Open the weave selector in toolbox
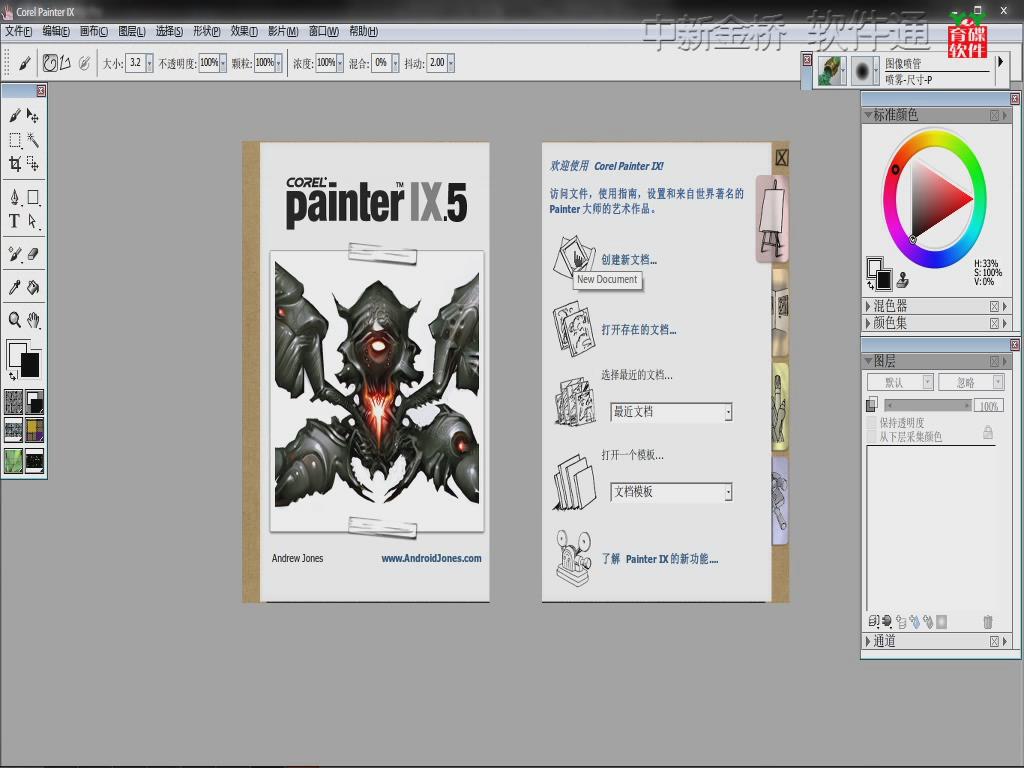The image size is (1024, 768). coord(34,430)
